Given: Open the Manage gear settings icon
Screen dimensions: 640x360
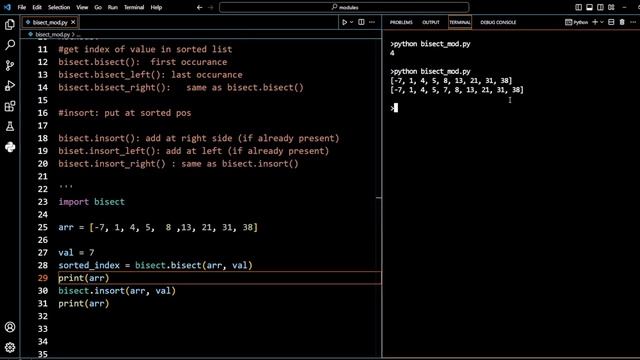Looking at the screenshot, I should click(10, 347).
